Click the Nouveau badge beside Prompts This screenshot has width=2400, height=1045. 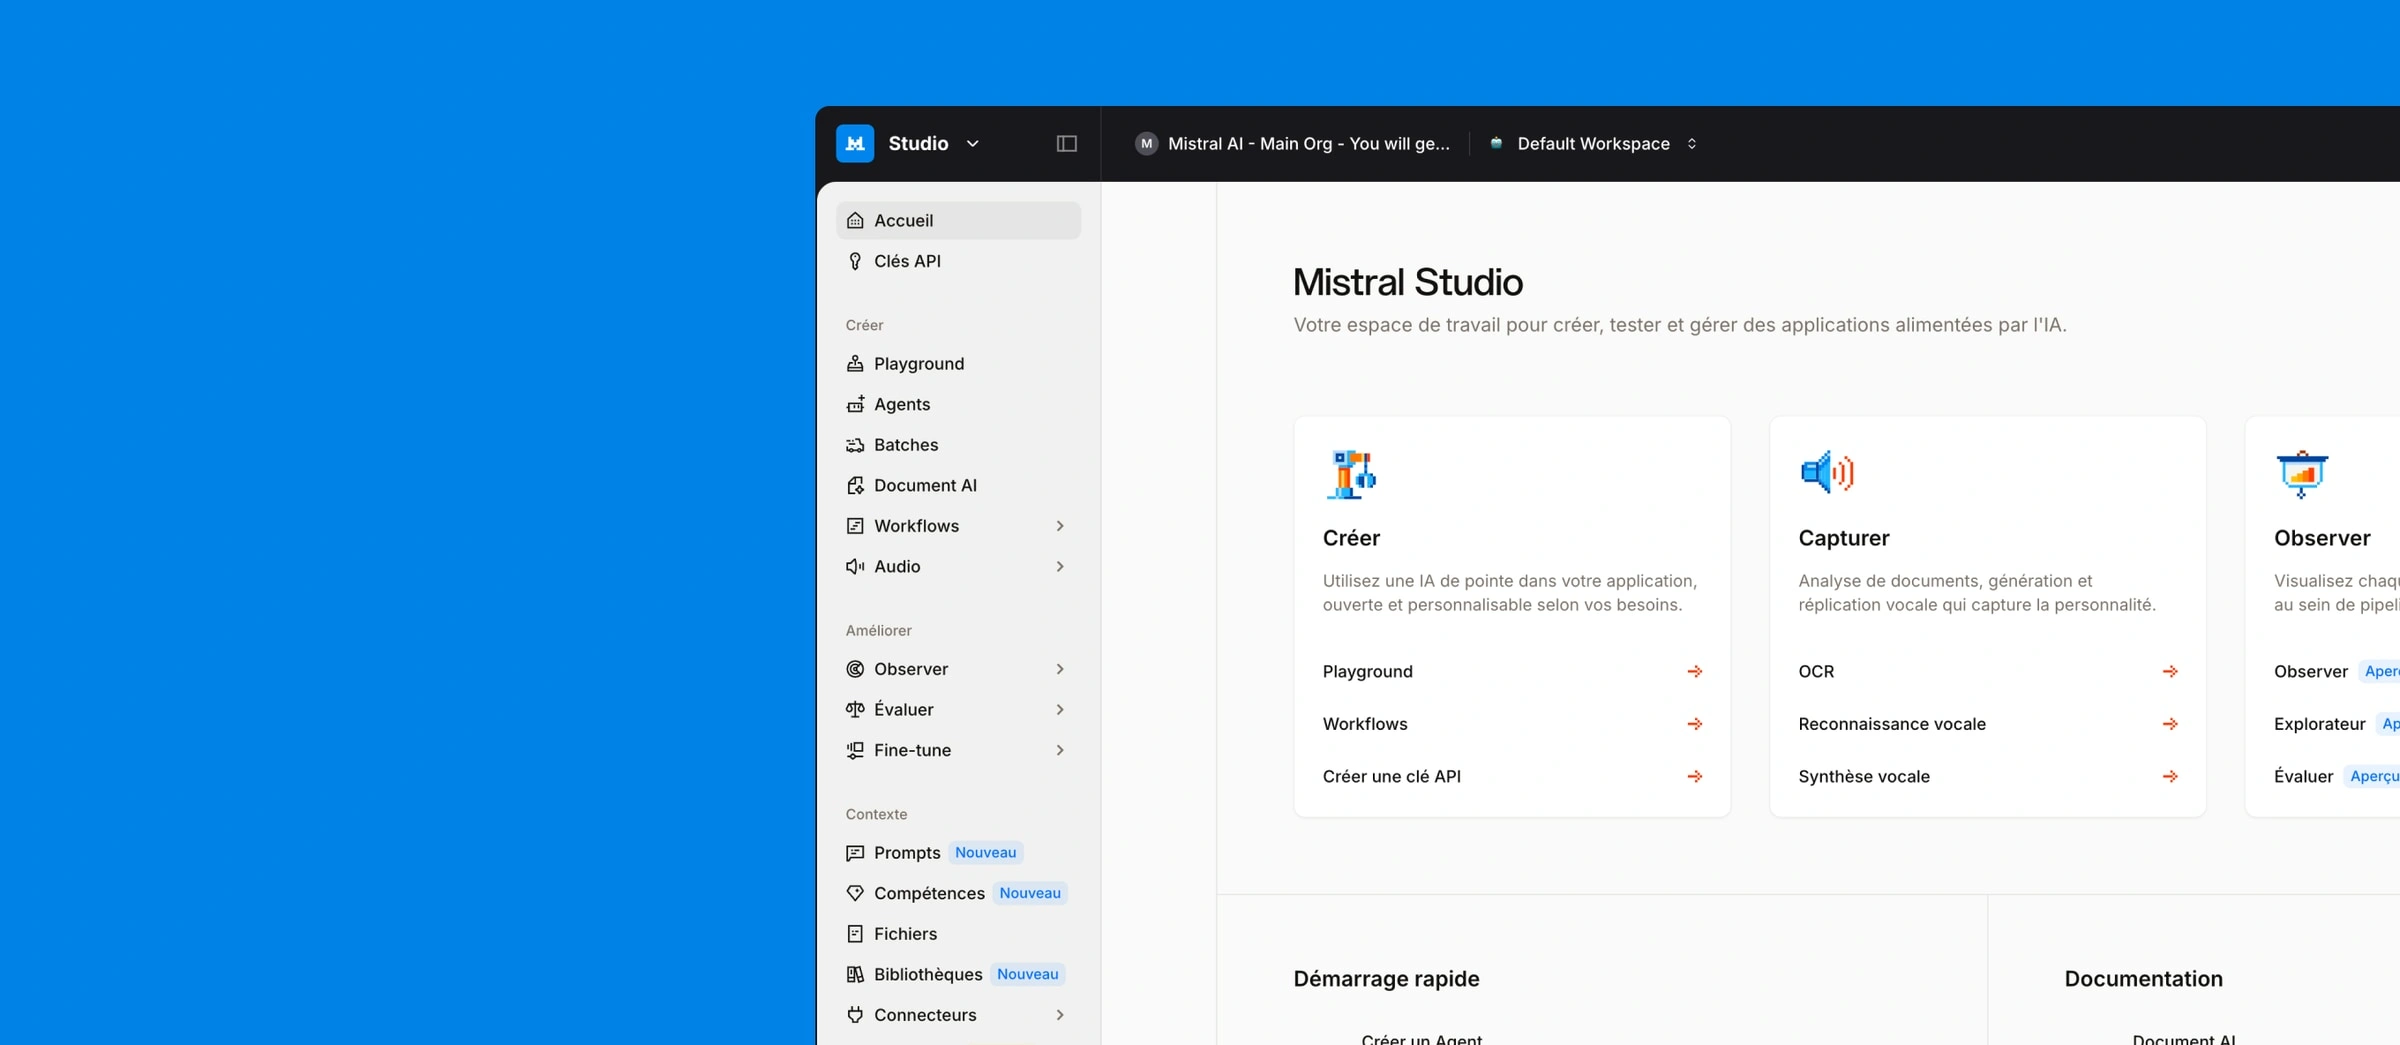coord(985,853)
